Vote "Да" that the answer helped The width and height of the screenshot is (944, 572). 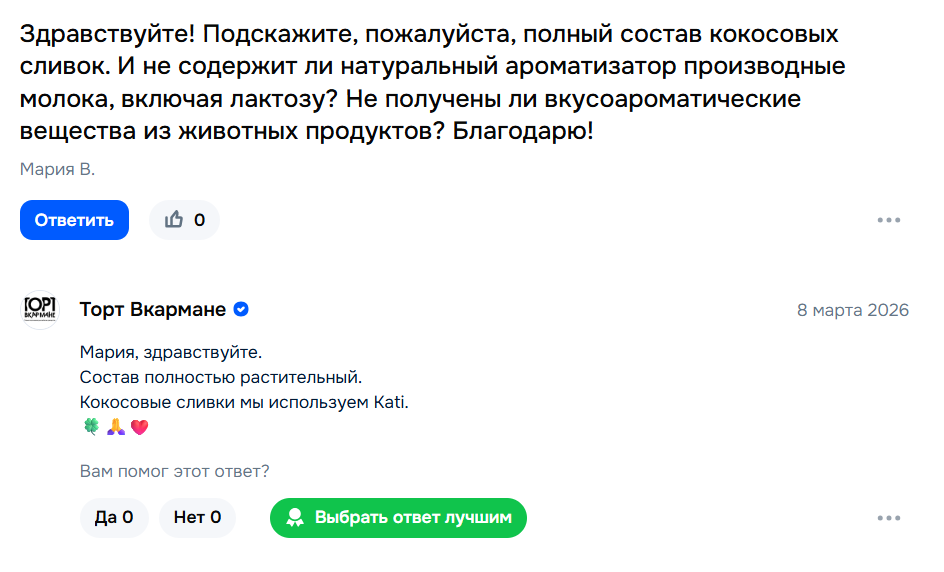click(x=113, y=517)
